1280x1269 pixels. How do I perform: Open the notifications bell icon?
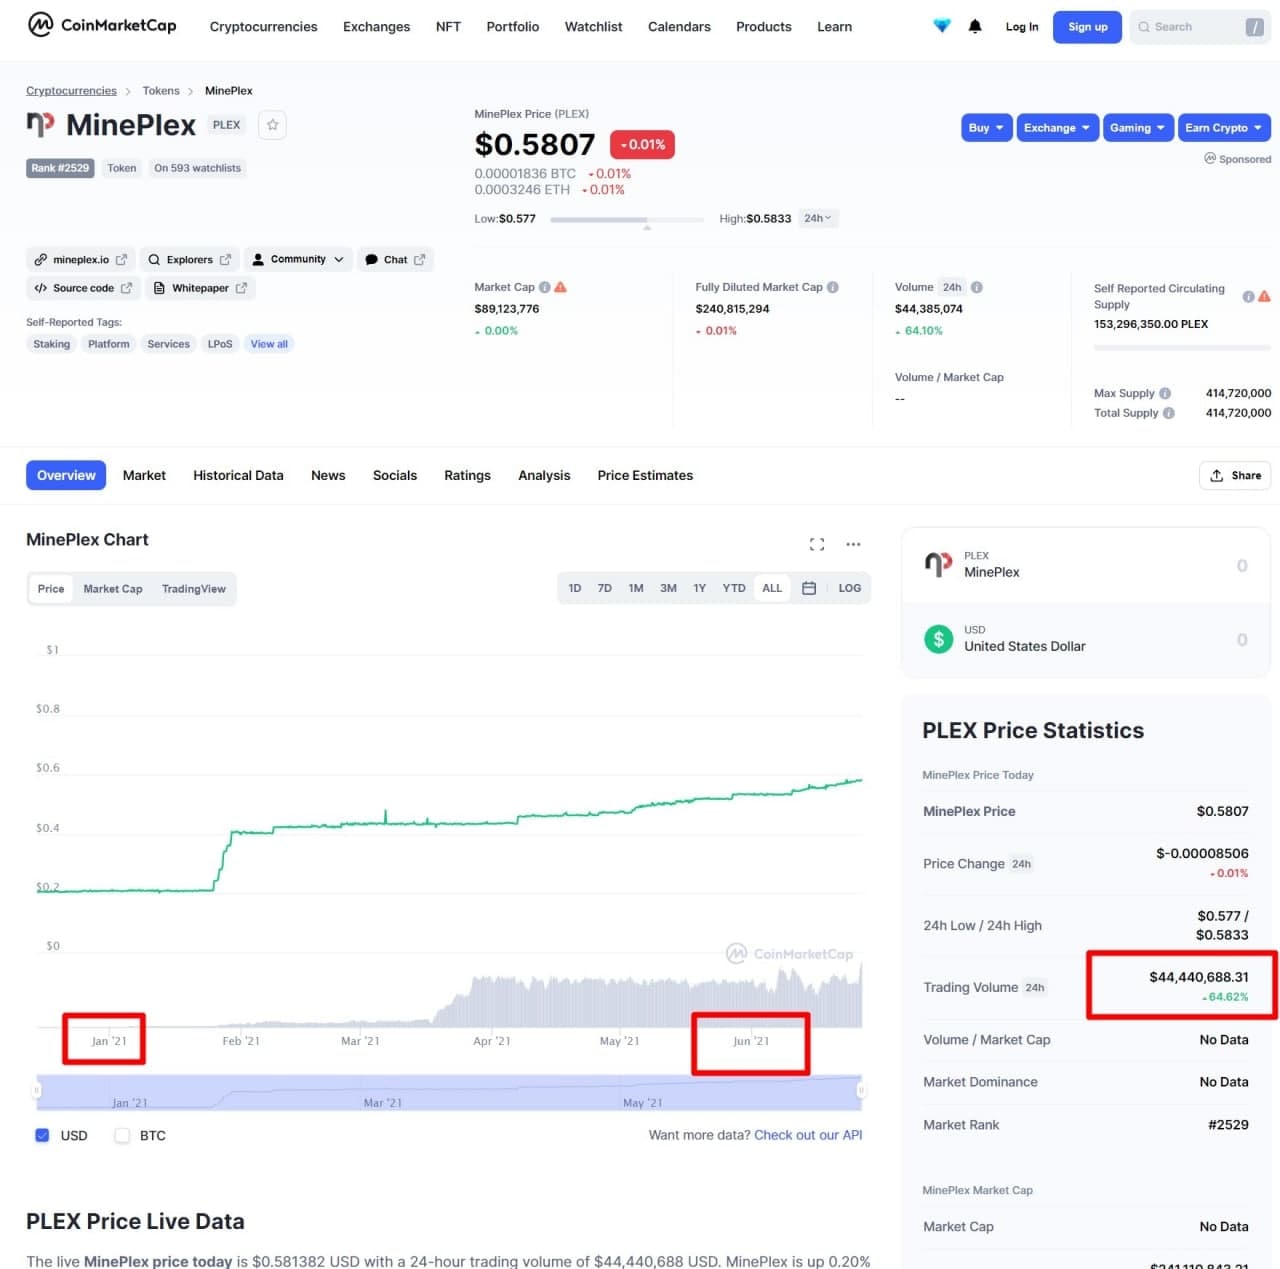[975, 26]
